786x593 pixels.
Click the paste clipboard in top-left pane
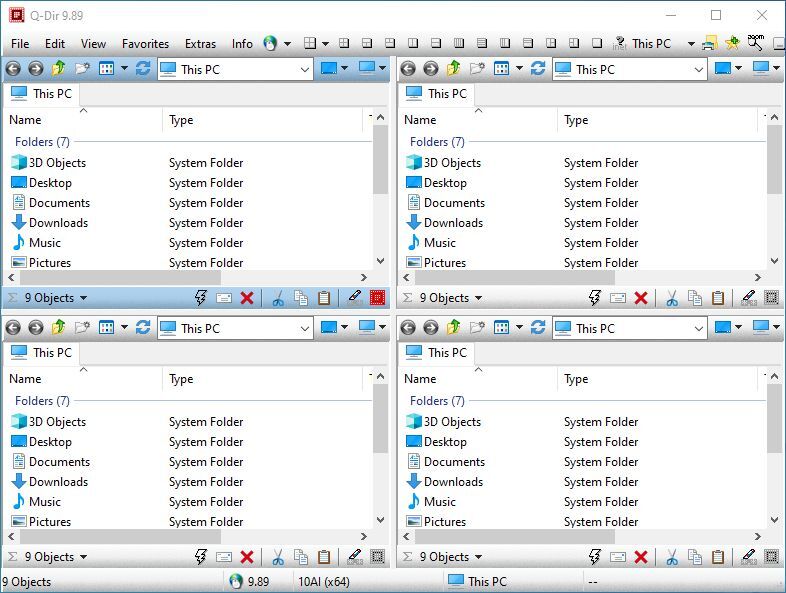click(x=324, y=298)
